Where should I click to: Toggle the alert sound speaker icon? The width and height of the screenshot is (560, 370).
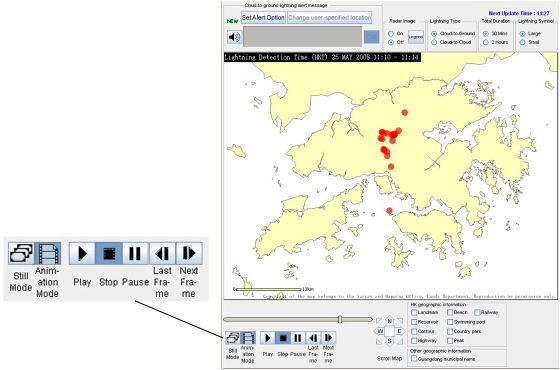click(x=234, y=37)
